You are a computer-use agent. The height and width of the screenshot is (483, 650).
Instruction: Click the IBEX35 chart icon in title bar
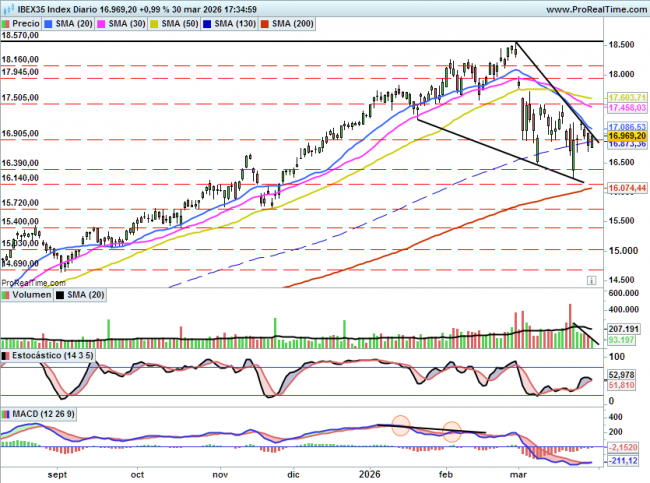tap(8, 8)
